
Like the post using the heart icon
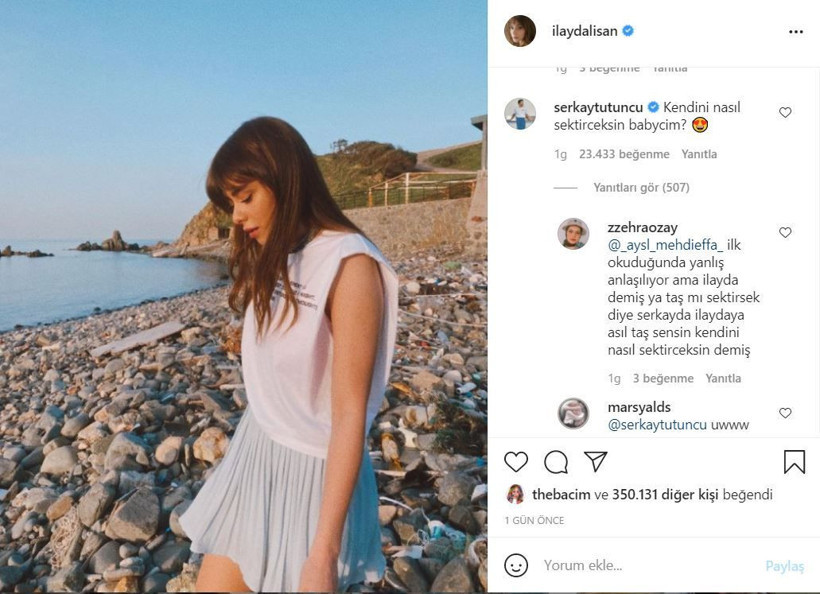pos(515,462)
